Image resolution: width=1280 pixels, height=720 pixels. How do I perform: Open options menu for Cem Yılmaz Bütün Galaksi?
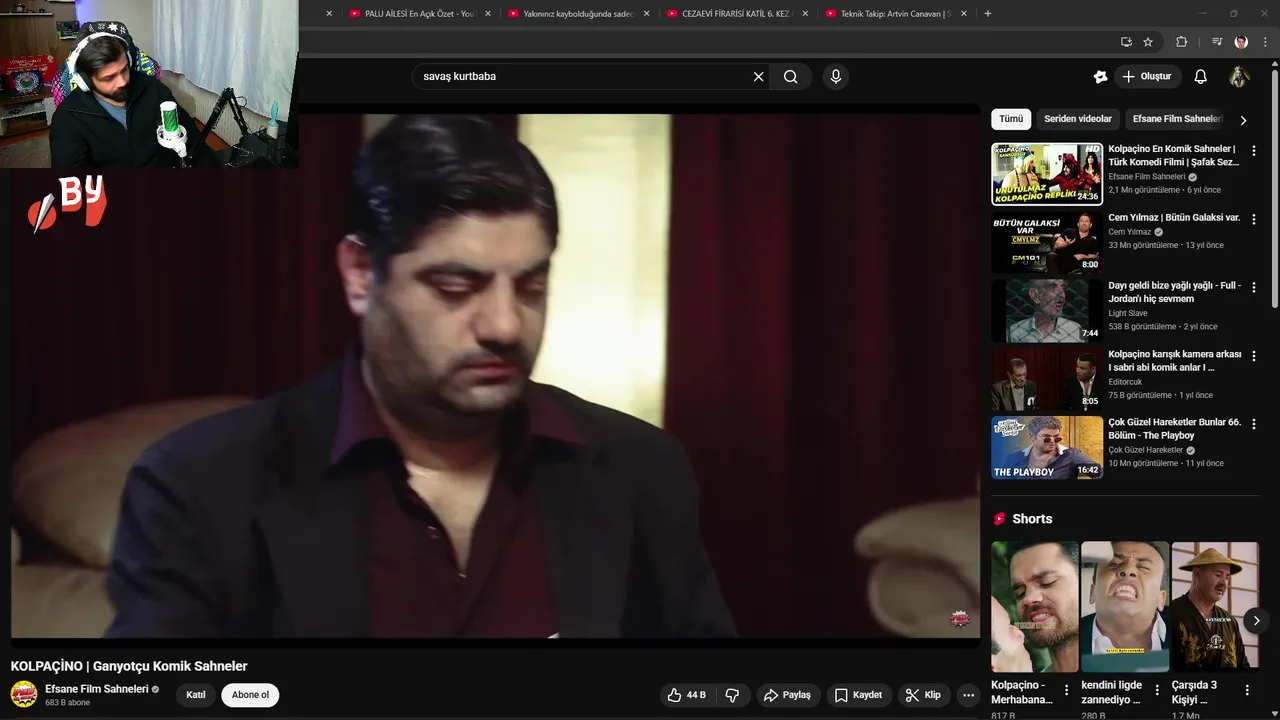1254,219
